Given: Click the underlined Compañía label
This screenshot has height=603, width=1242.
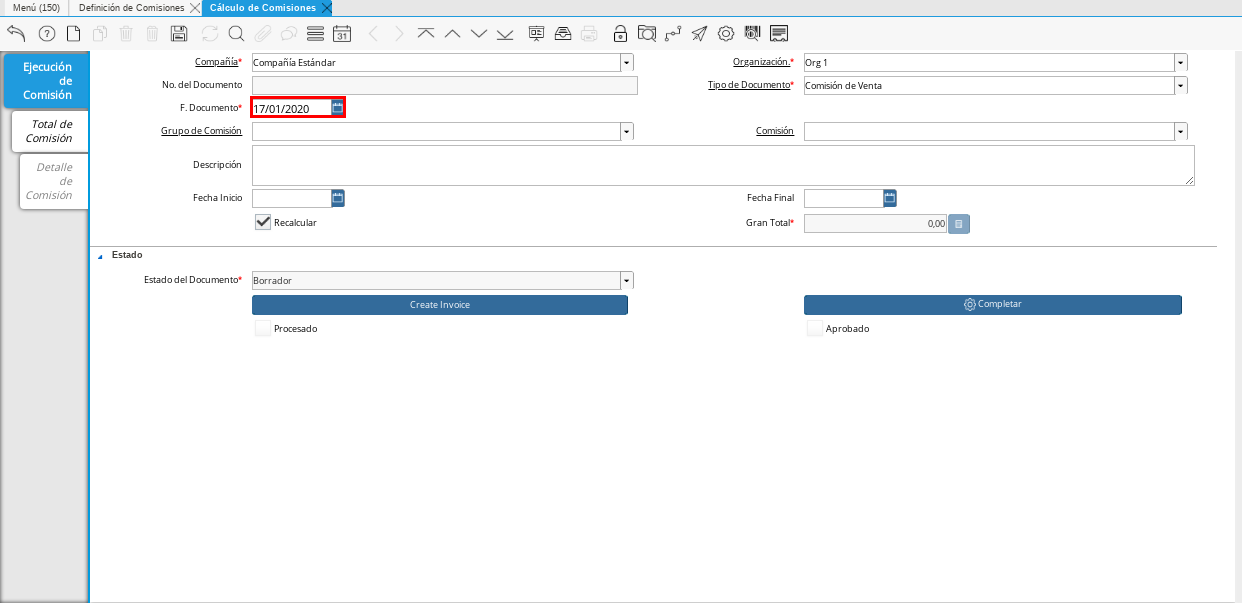Looking at the screenshot, I should [217, 62].
